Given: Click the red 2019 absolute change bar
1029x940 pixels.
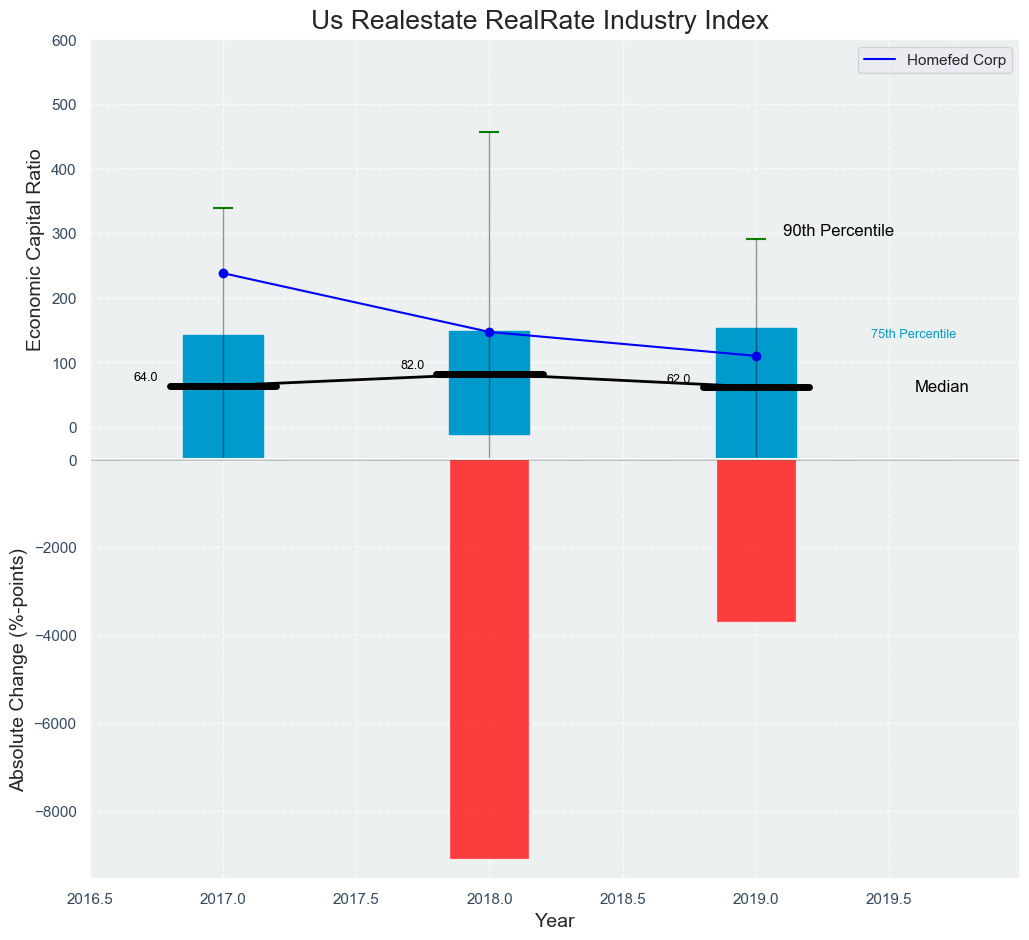Looking at the screenshot, I should tap(756, 540).
